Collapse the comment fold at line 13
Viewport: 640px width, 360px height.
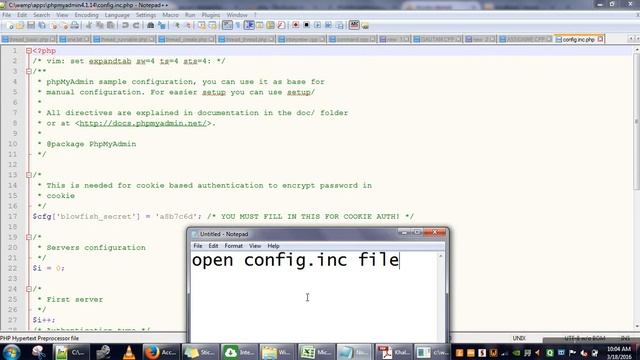point(29,175)
